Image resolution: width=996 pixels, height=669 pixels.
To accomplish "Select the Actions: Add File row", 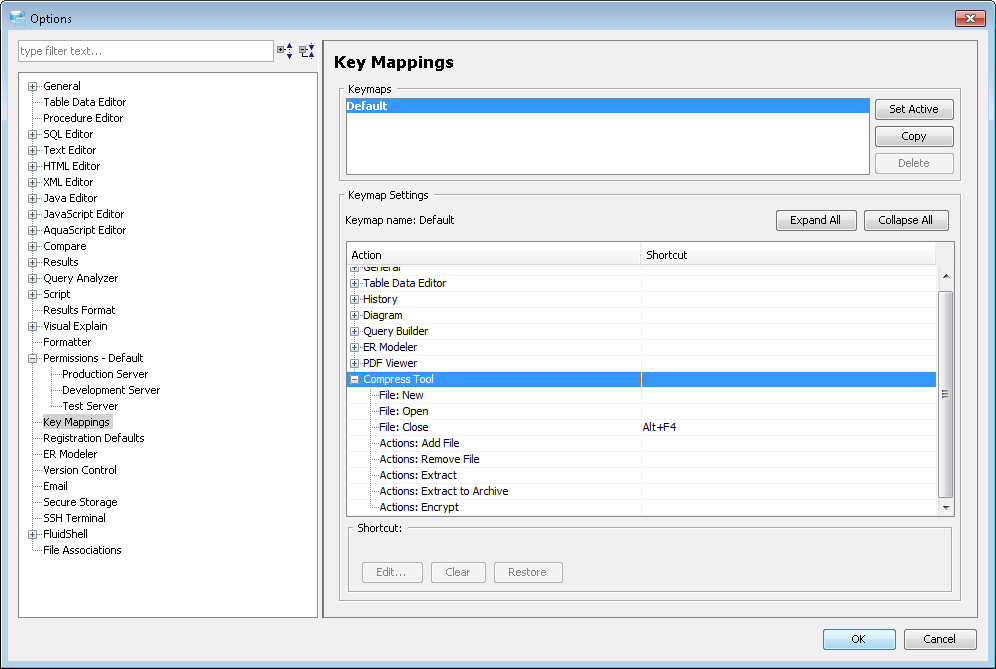I will point(642,443).
